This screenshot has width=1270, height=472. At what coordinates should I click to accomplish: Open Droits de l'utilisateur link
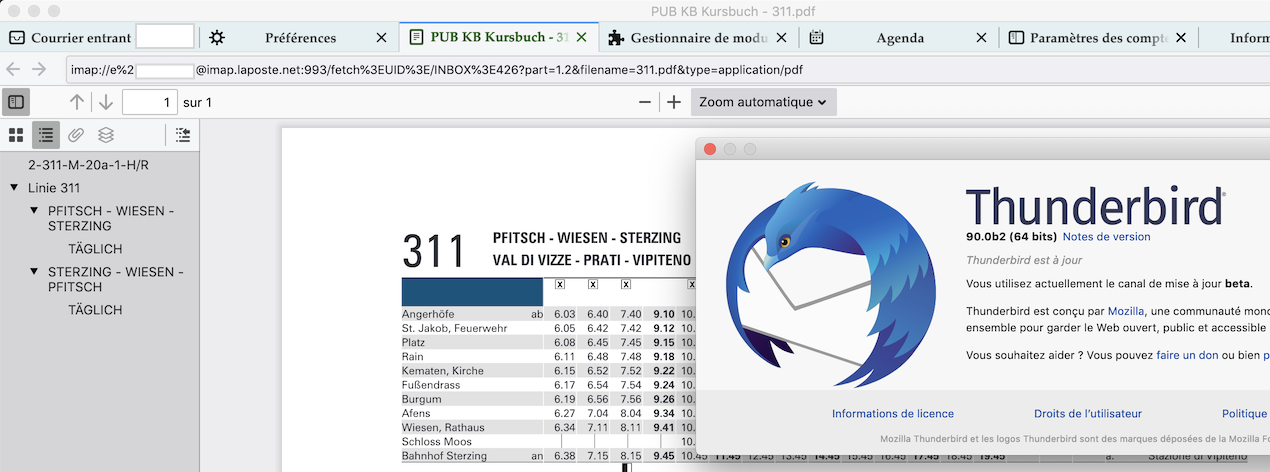pos(1088,414)
